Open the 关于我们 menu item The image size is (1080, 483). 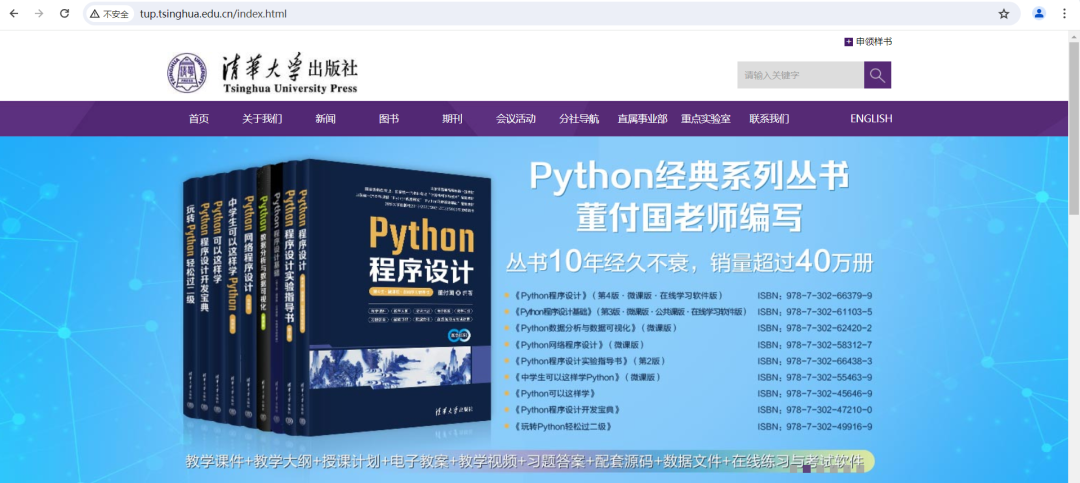click(x=262, y=119)
